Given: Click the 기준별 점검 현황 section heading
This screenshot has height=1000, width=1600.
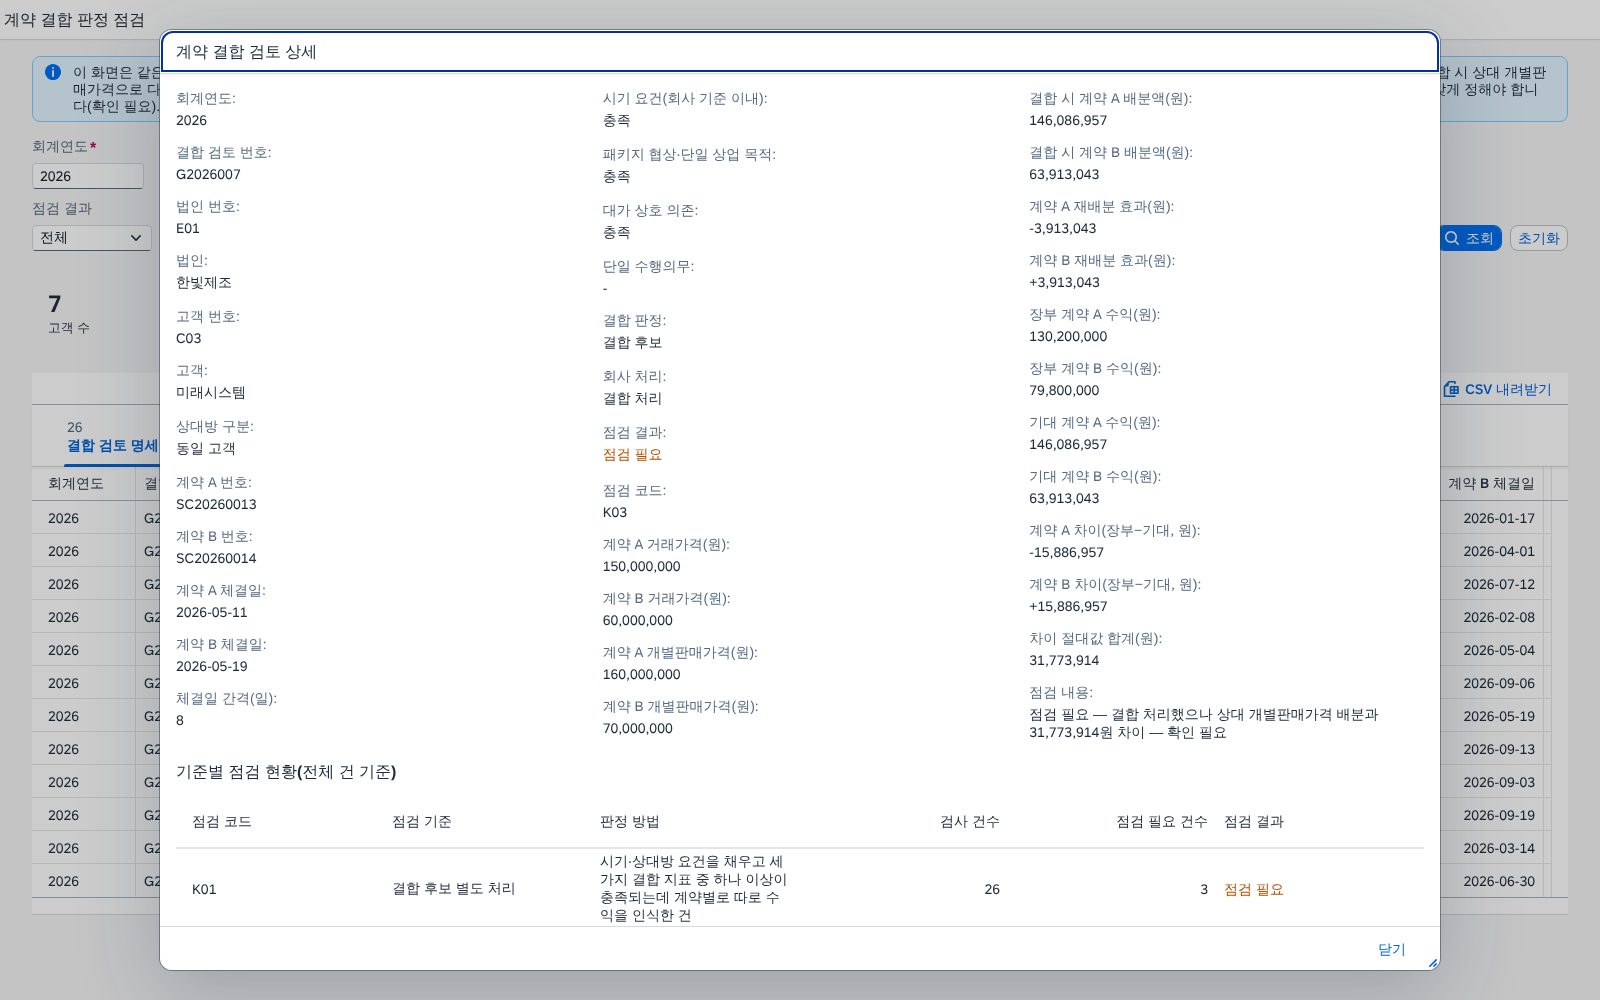Looking at the screenshot, I should tap(286, 772).
